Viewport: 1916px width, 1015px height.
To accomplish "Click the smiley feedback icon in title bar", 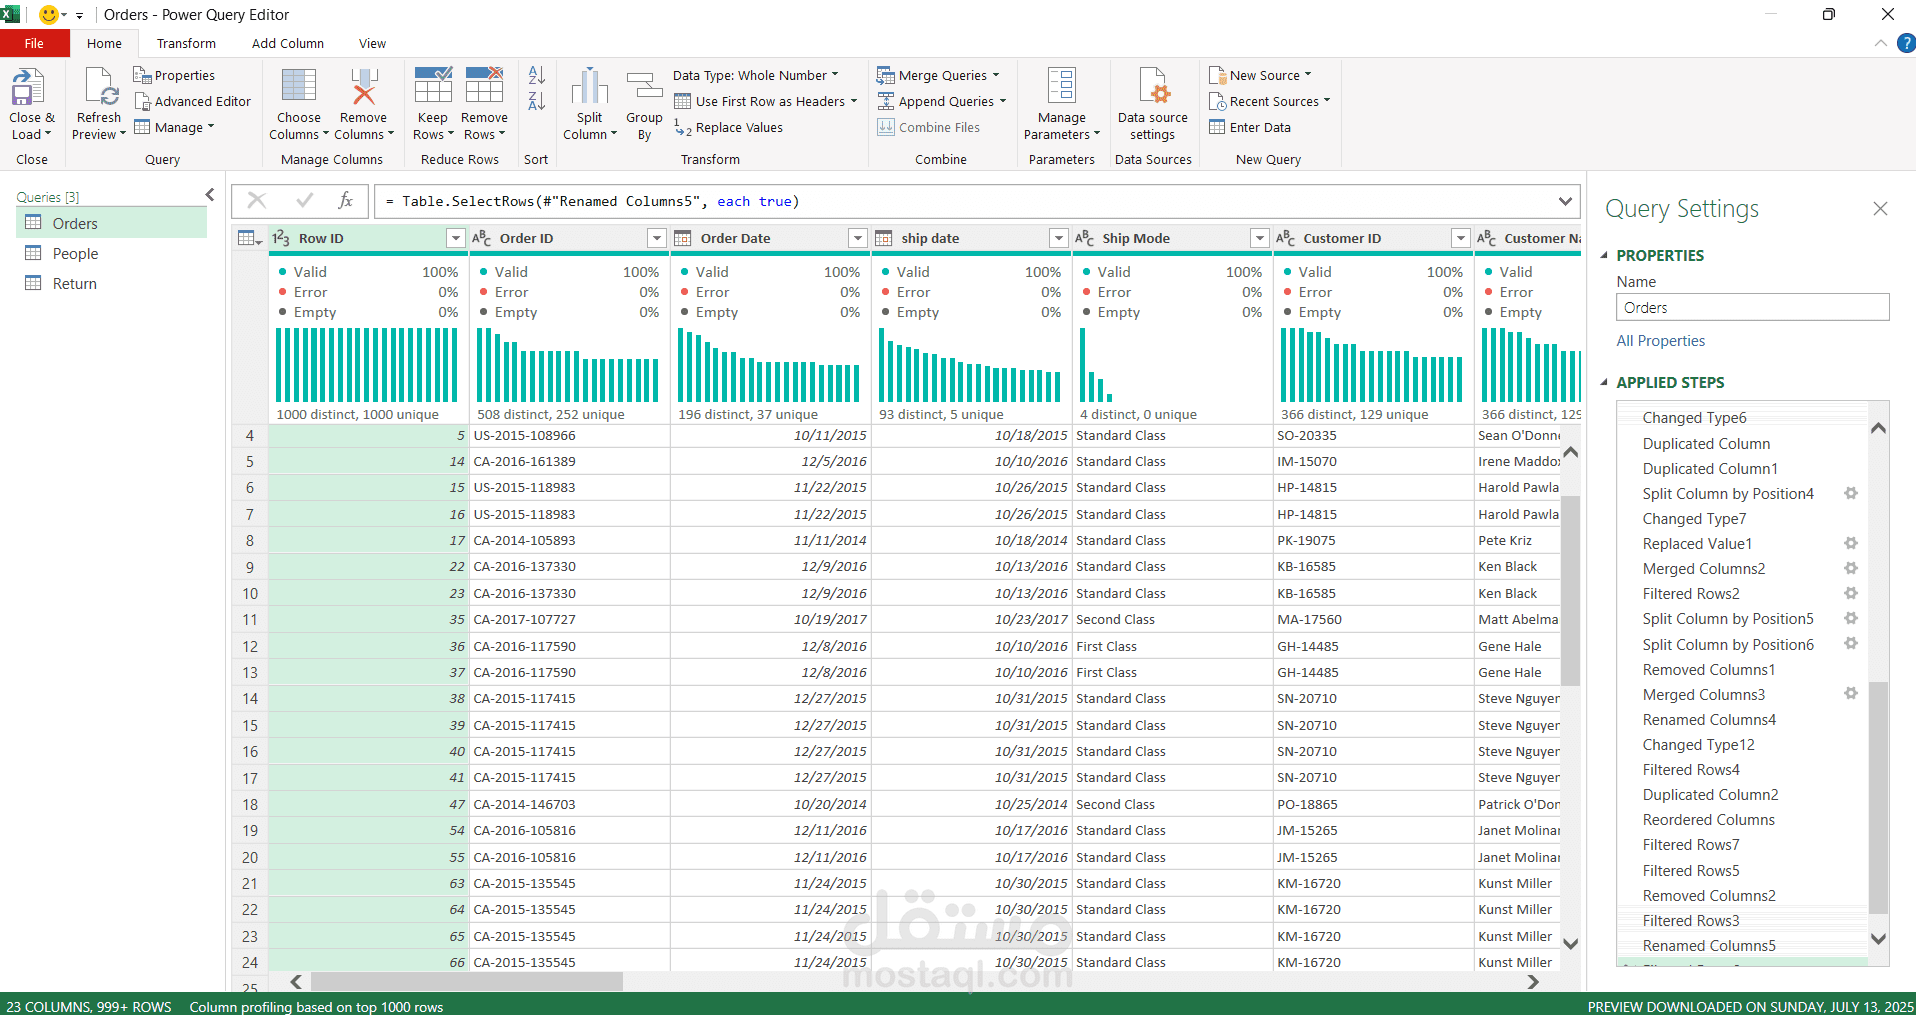I will pyautogui.click(x=48, y=15).
